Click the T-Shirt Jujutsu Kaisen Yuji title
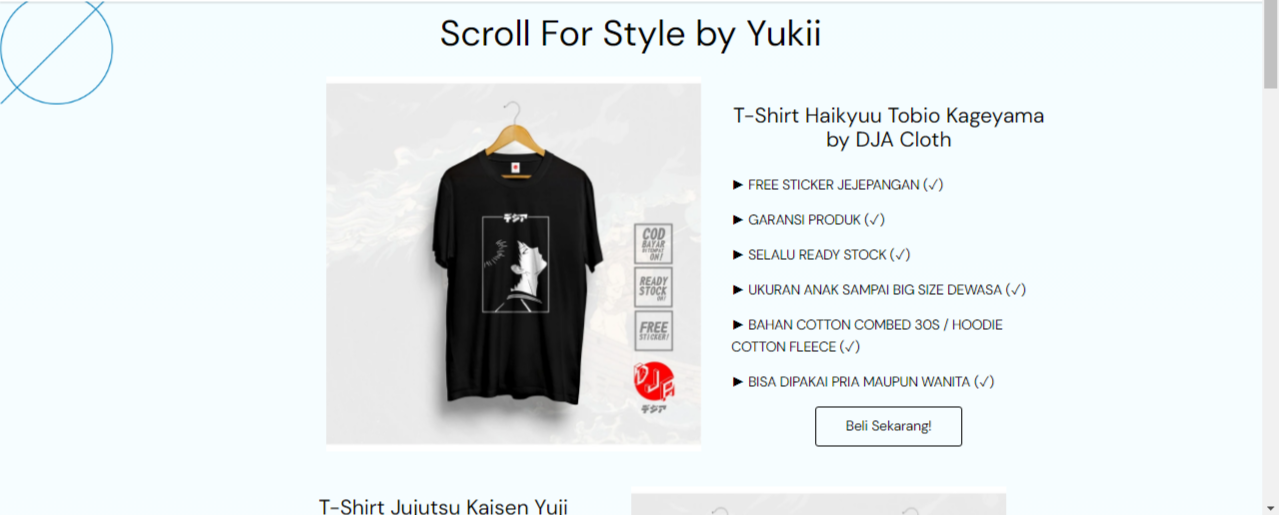 443,506
